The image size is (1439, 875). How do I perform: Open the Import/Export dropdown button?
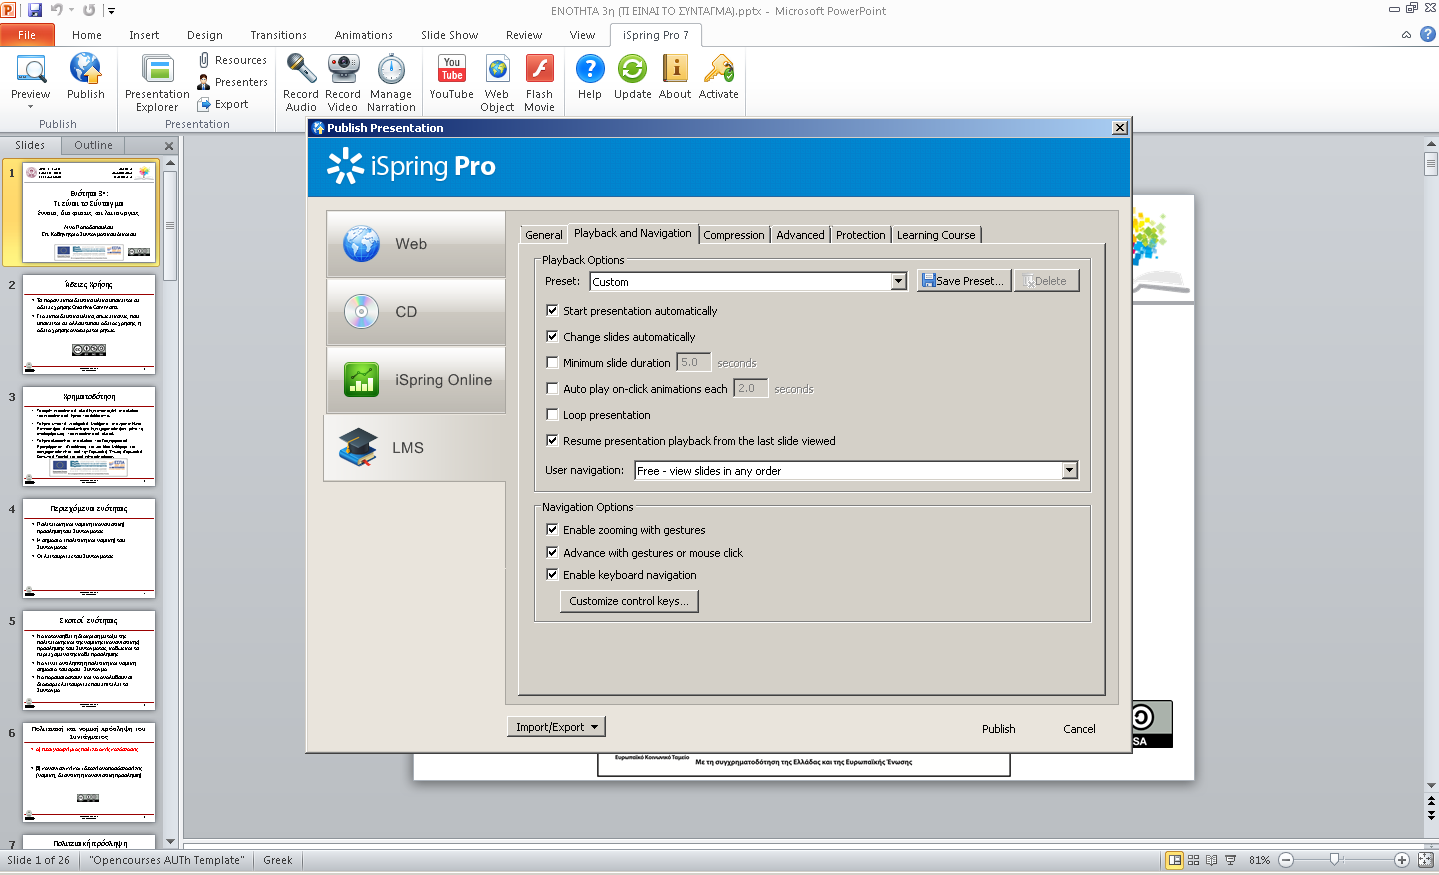pos(557,727)
